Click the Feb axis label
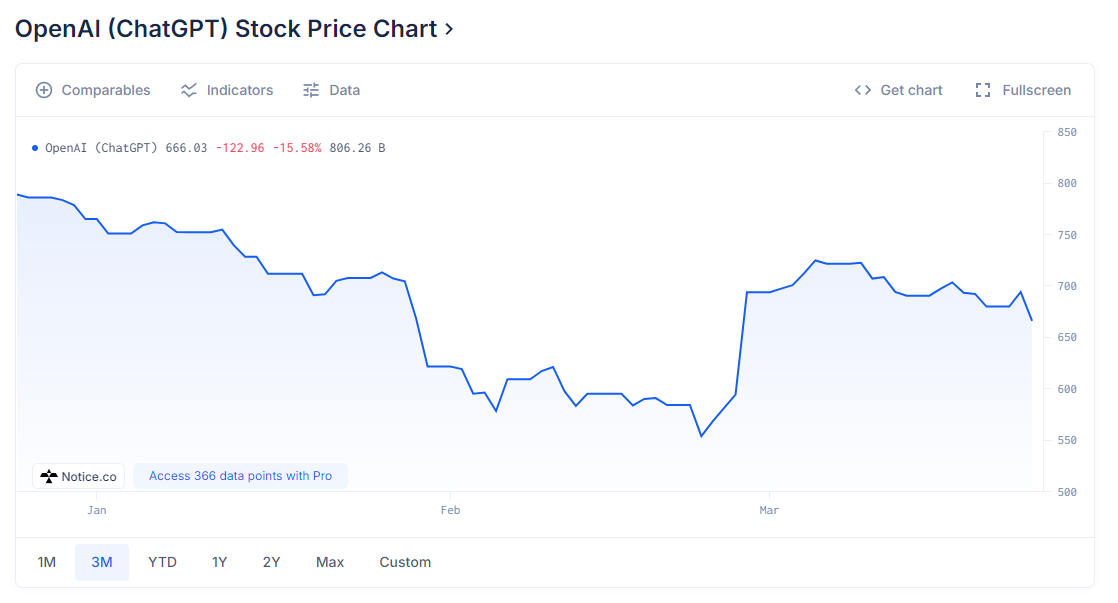 (x=451, y=510)
